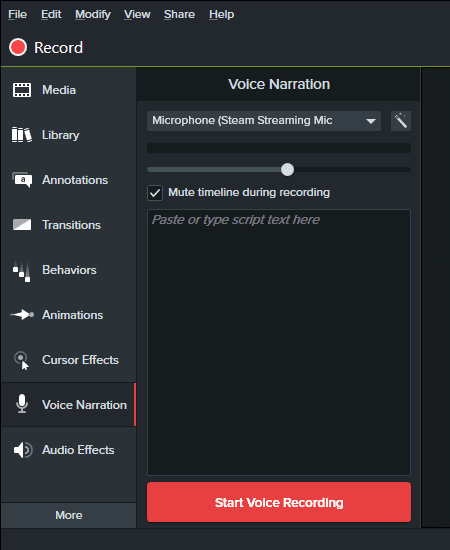Switch to the Animations tab label
The height and width of the screenshot is (550, 450).
[x=73, y=315]
